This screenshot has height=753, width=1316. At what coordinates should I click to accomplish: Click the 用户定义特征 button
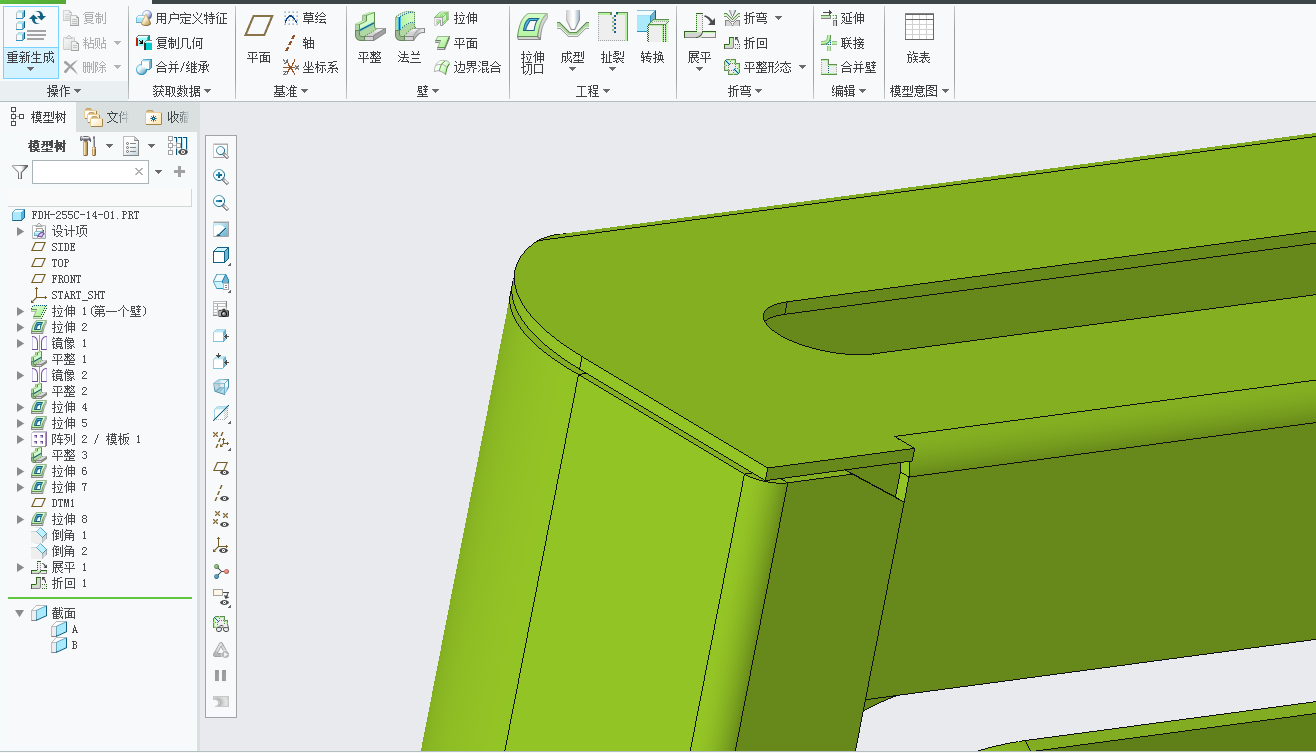tap(182, 18)
